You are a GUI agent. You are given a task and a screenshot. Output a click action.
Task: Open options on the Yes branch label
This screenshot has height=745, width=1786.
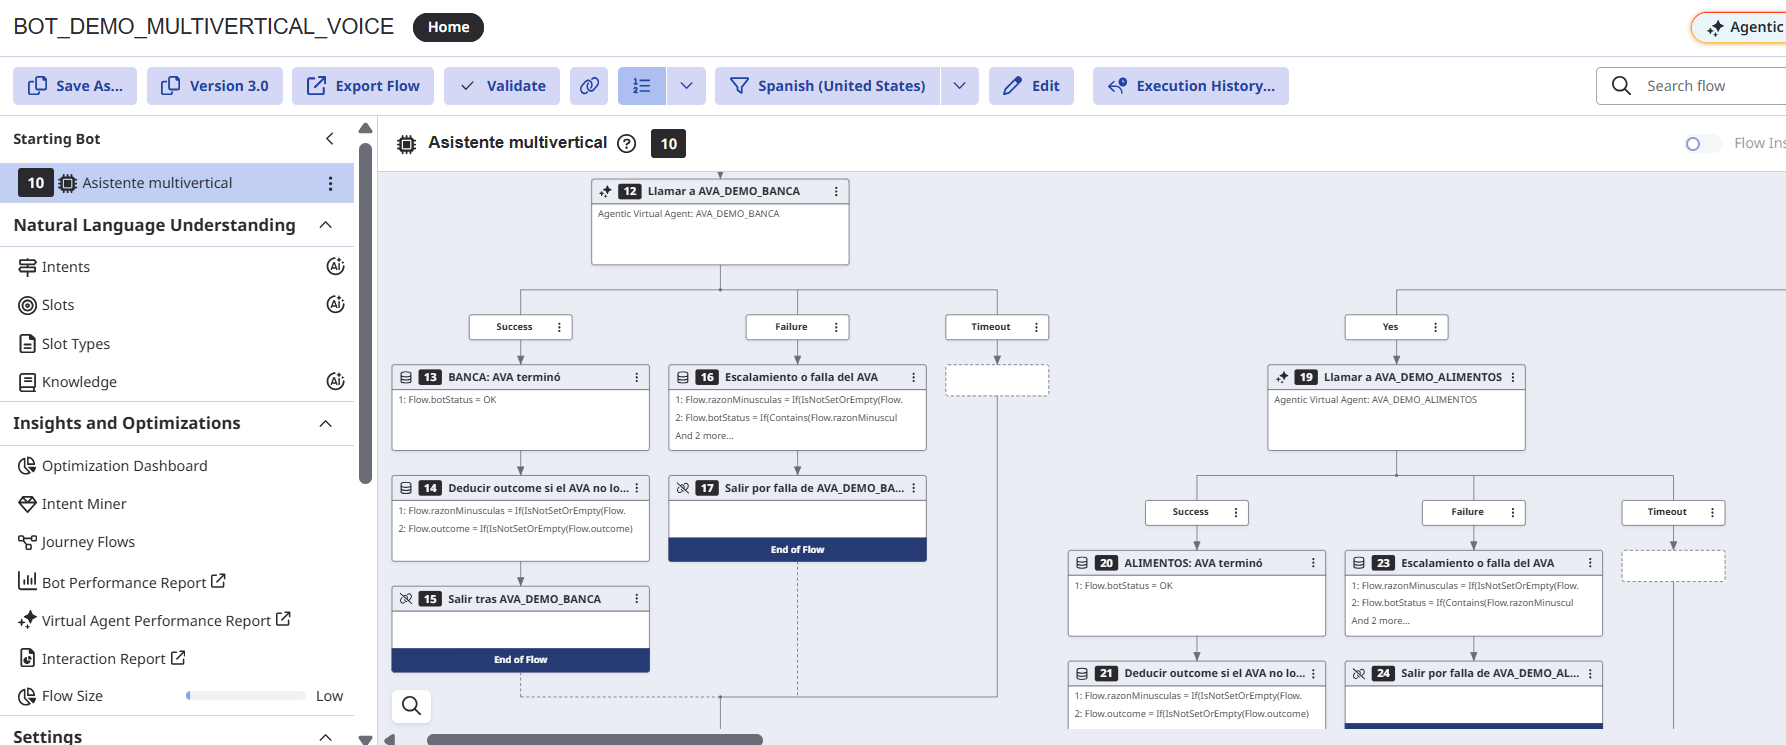pos(1435,327)
